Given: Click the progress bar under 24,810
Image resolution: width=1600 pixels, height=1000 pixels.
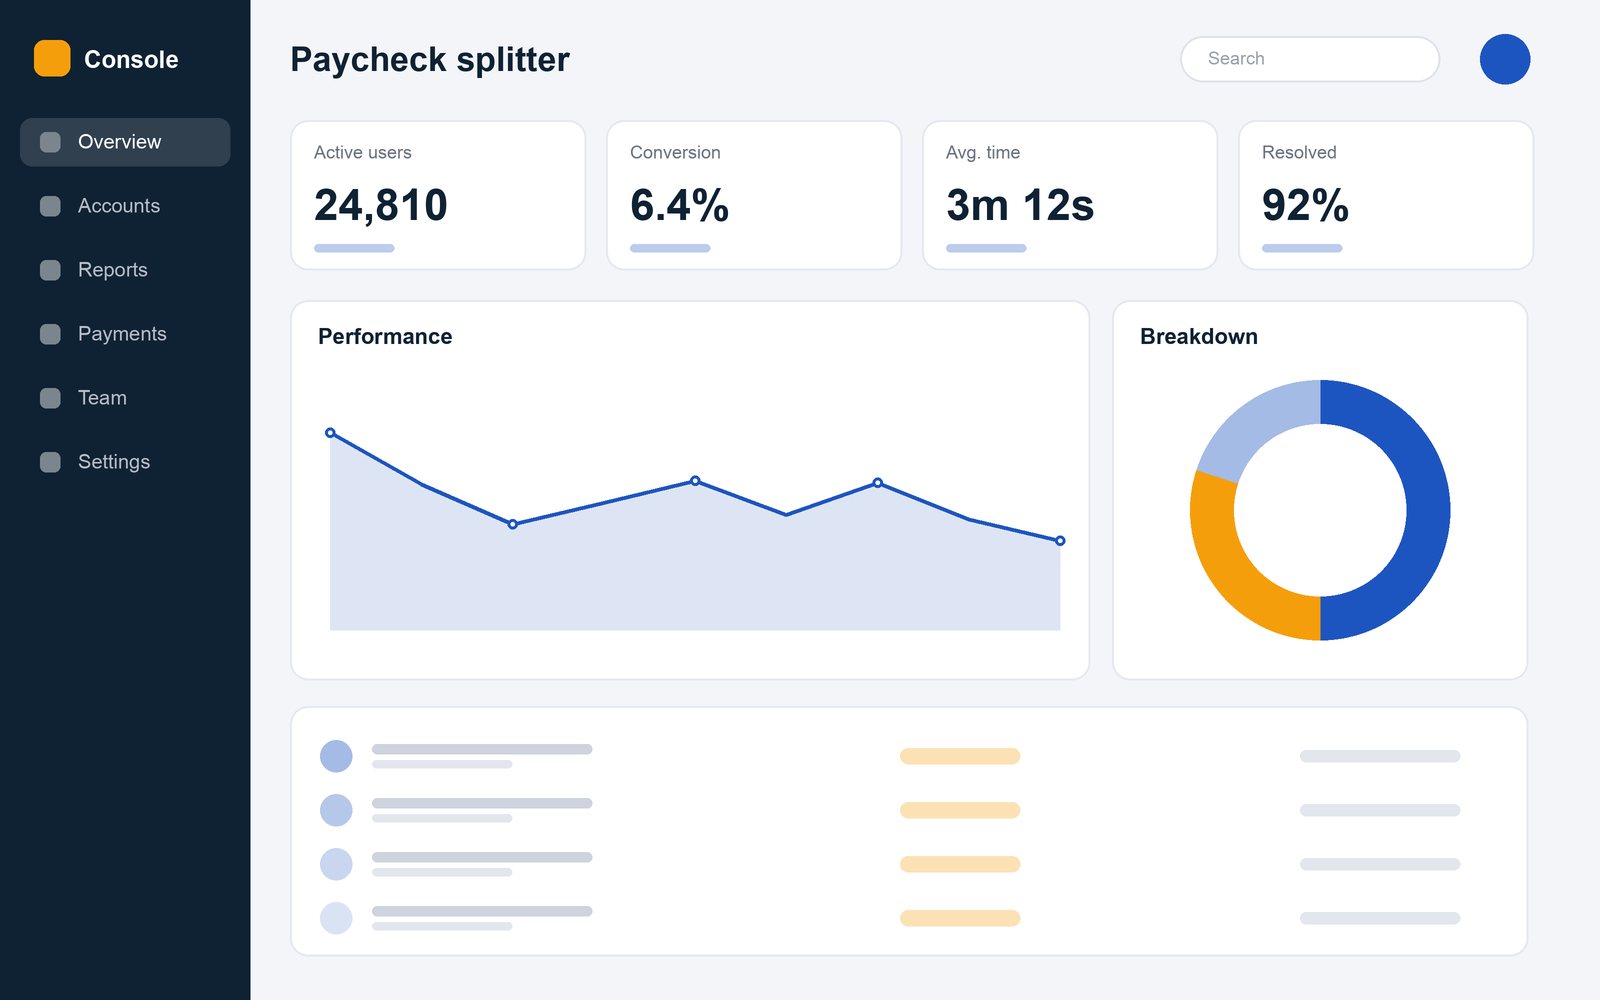Looking at the screenshot, I should pos(354,248).
